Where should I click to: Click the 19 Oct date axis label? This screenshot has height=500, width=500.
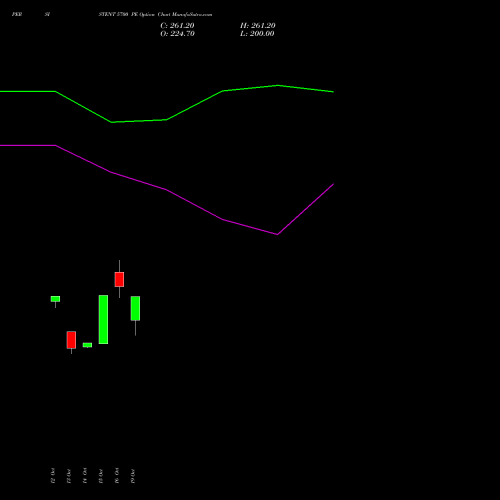point(133,476)
